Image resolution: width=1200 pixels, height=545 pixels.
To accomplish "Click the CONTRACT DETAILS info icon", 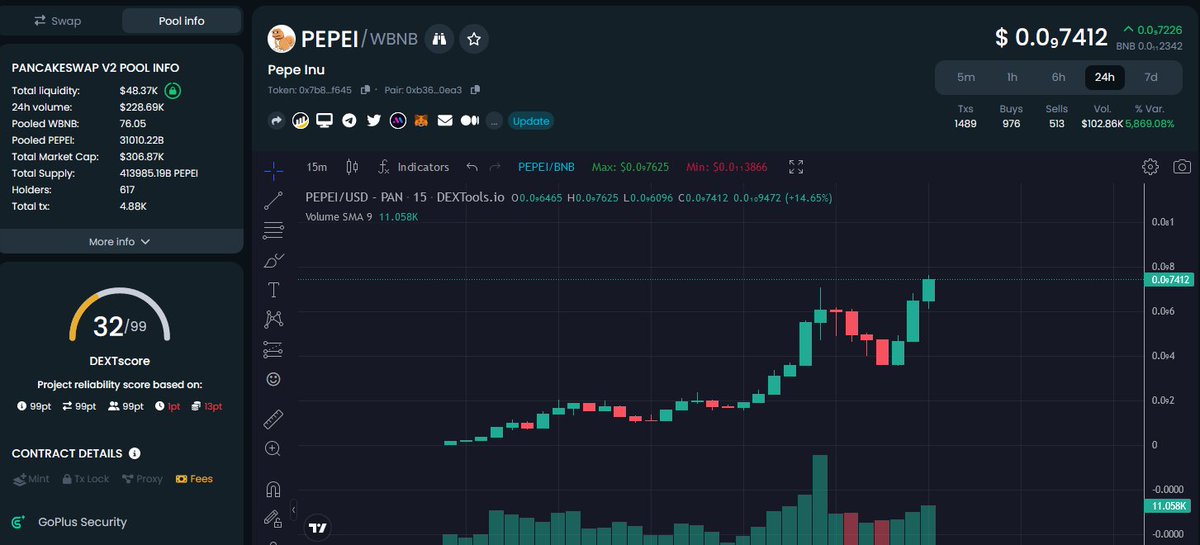I will click(135, 453).
